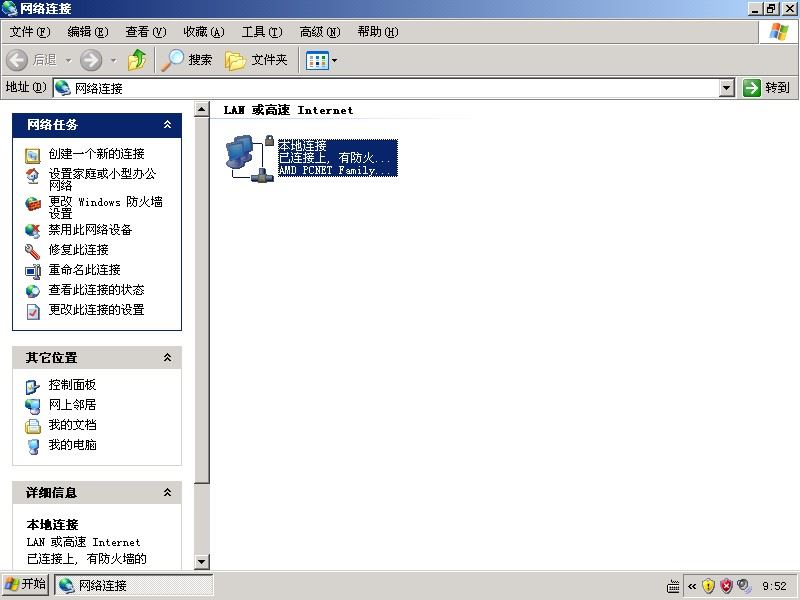Click the 网络连接 taskbar button
The height and width of the screenshot is (600, 800).
pyautogui.click(x=134, y=585)
